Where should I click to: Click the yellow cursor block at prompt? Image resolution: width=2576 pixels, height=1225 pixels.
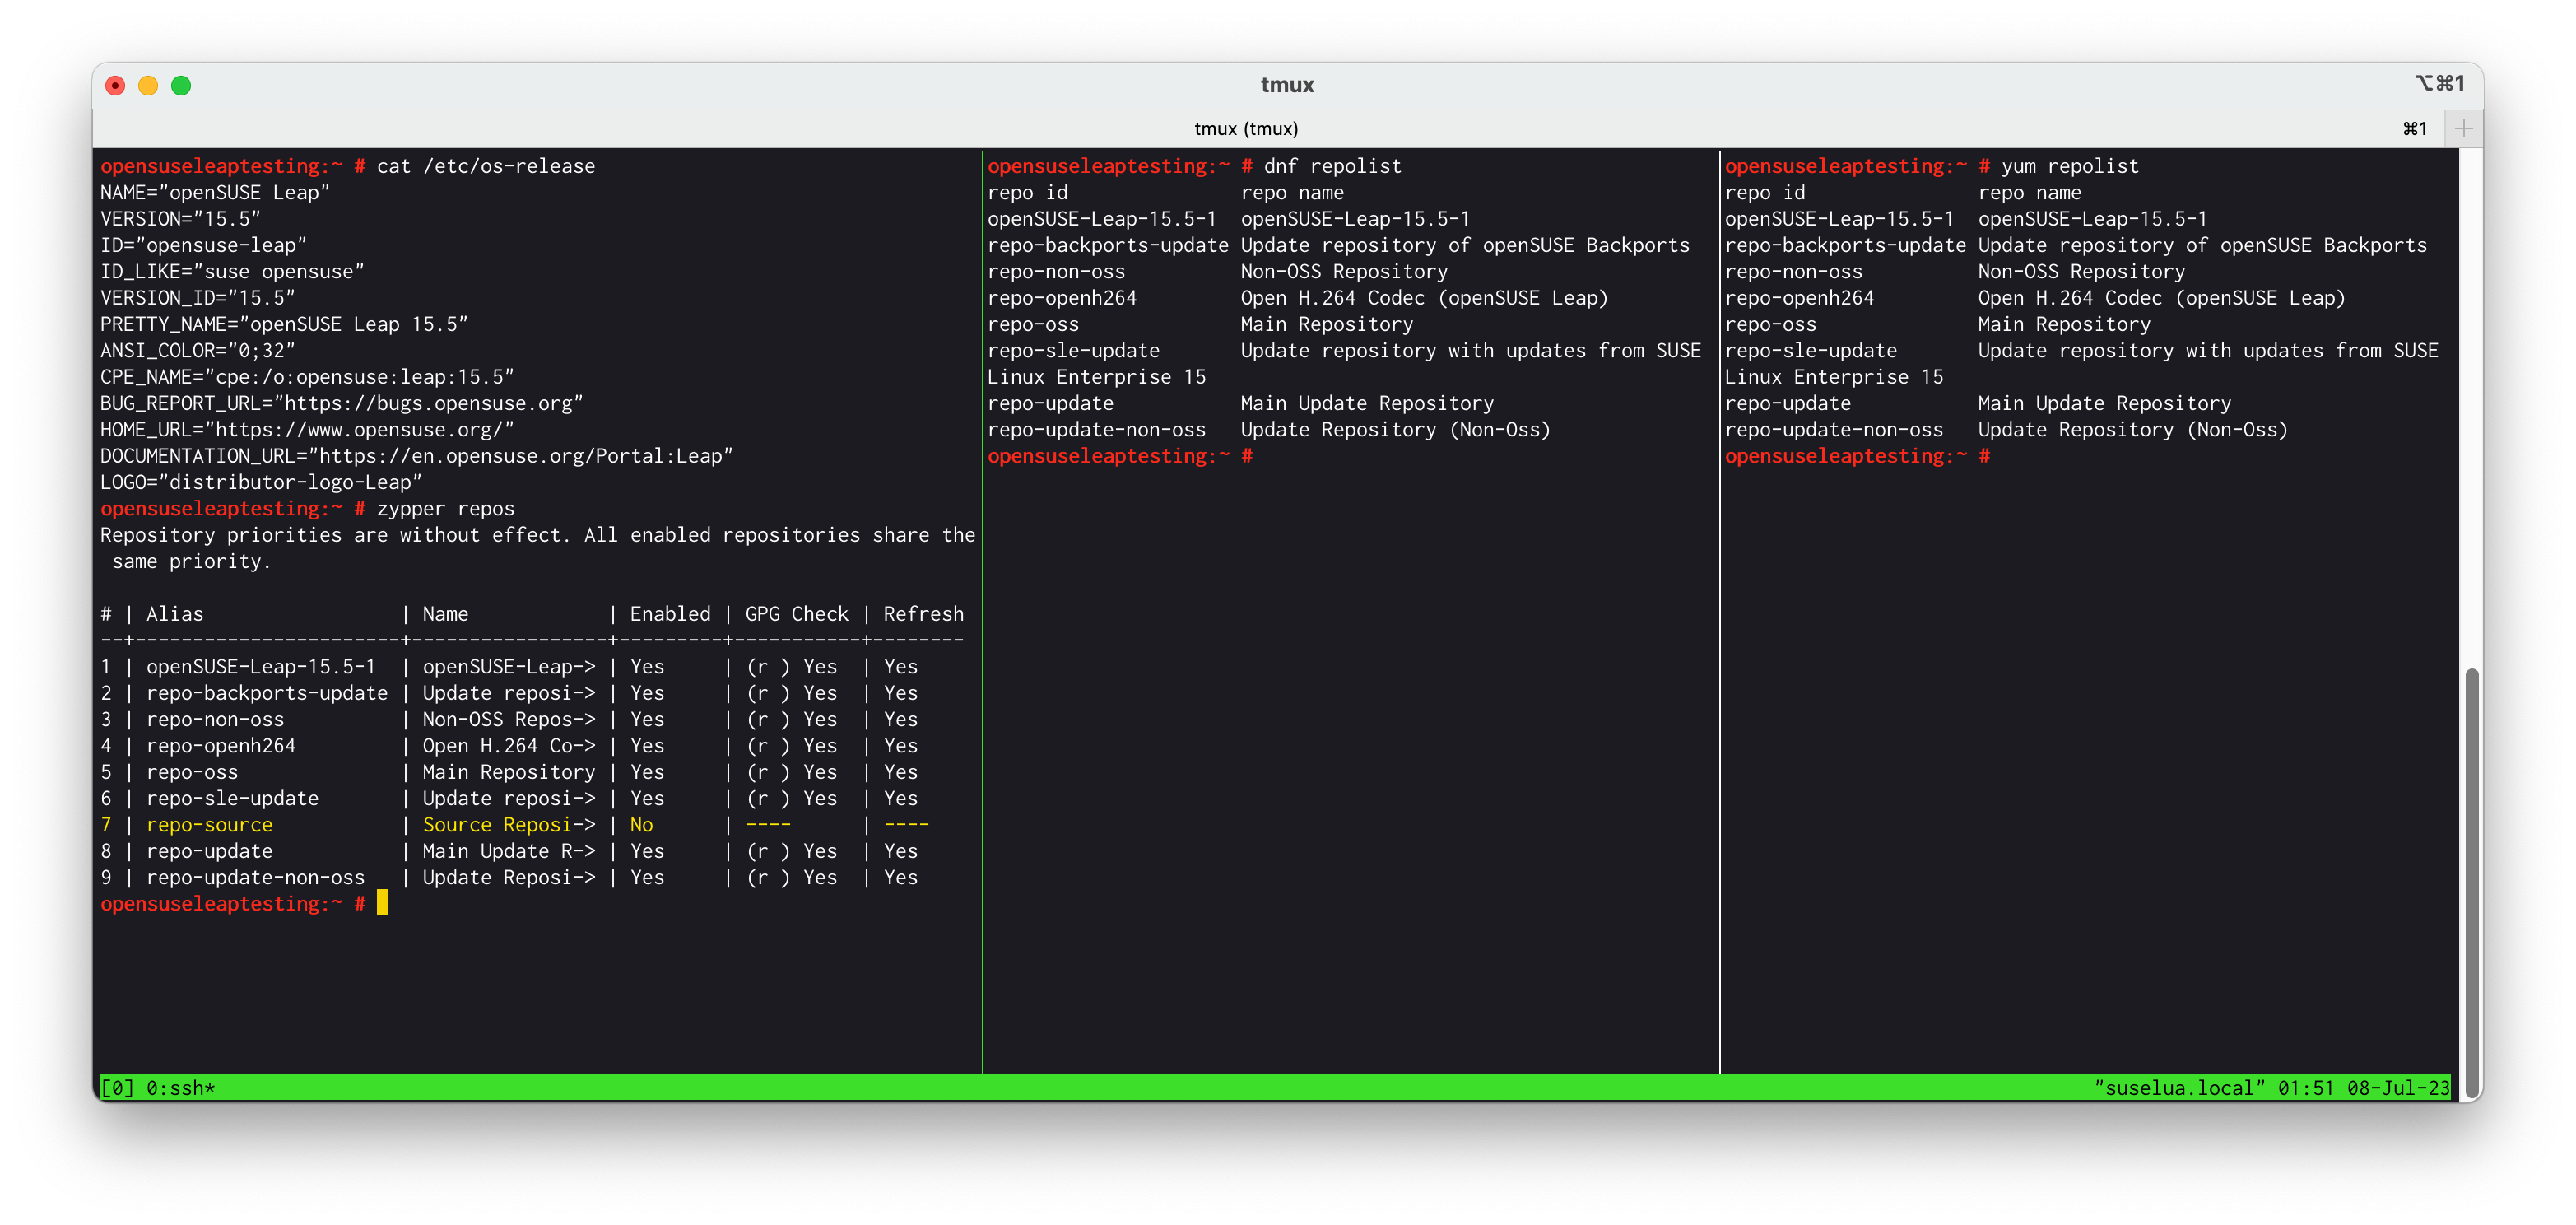point(382,904)
